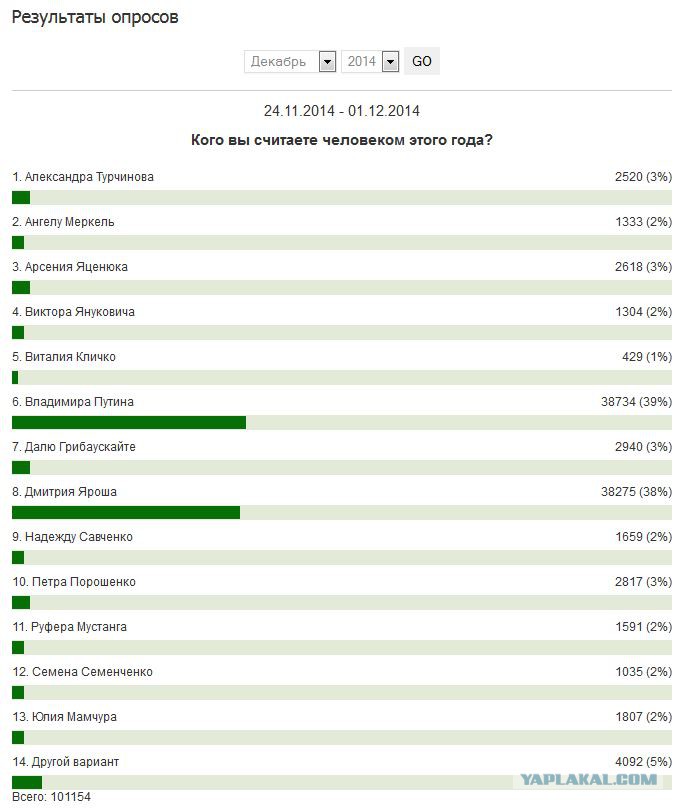Click the poll date range 24.11.2014 - 01.12.2014
The width and height of the screenshot is (683, 809).
(342, 111)
